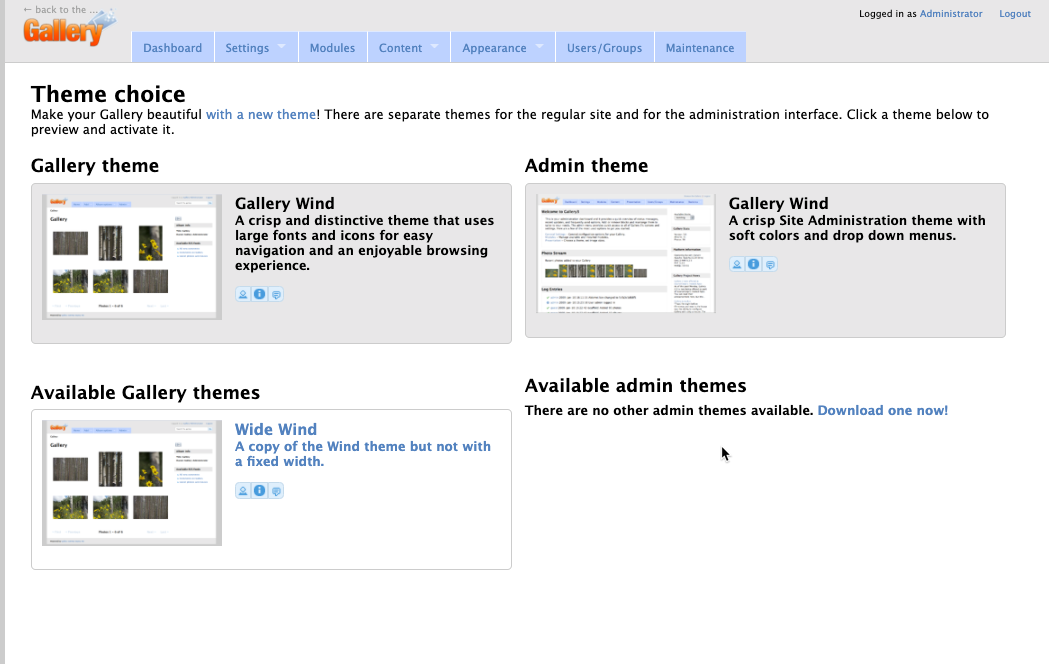Click Gallery theme's Gallery Wind preview thumbnail
Screen dimensions: 1049x664
click(132, 257)
